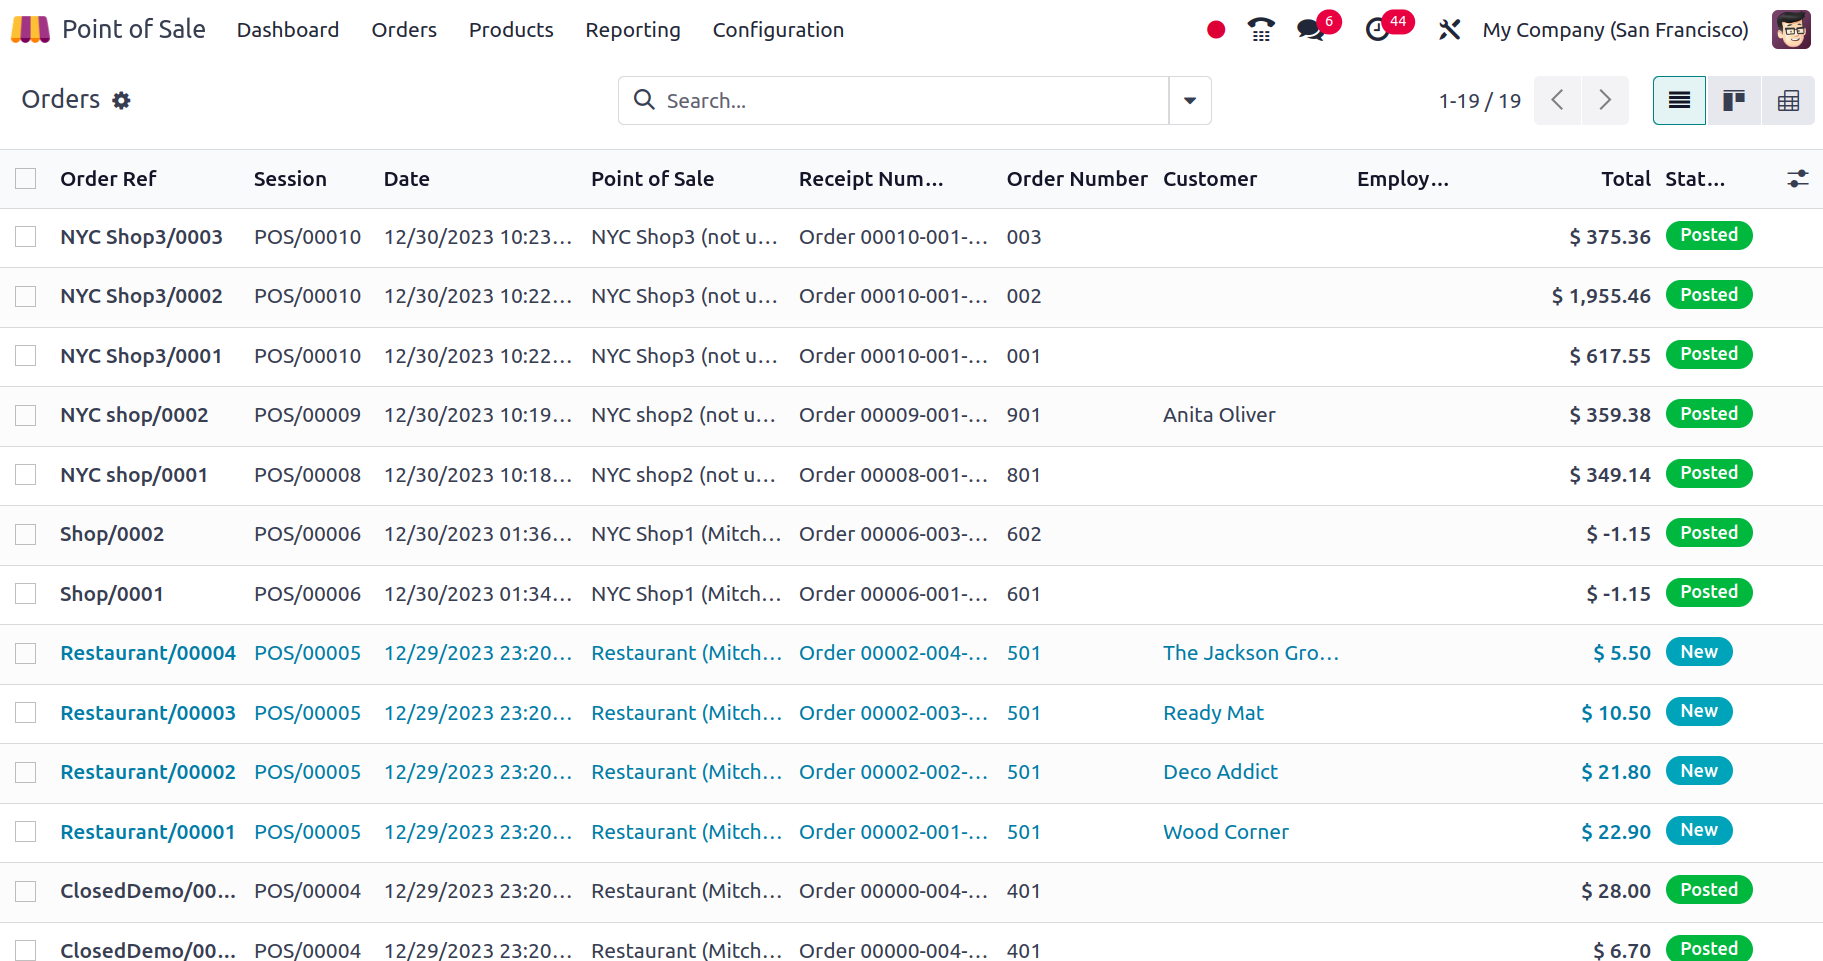Open the optional columns adjuster
Viewport: 1823px width, 961px height.
1797,179
